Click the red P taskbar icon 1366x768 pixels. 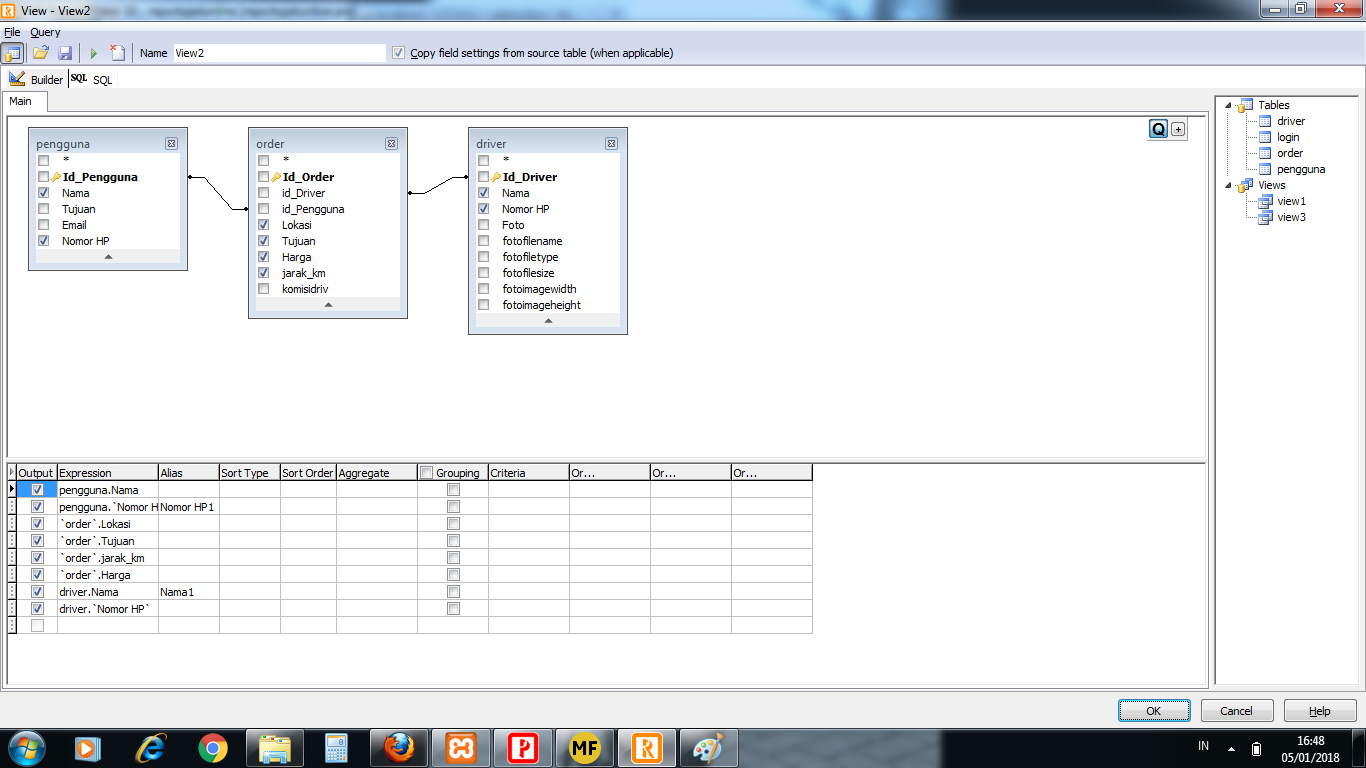click(523, 748)
